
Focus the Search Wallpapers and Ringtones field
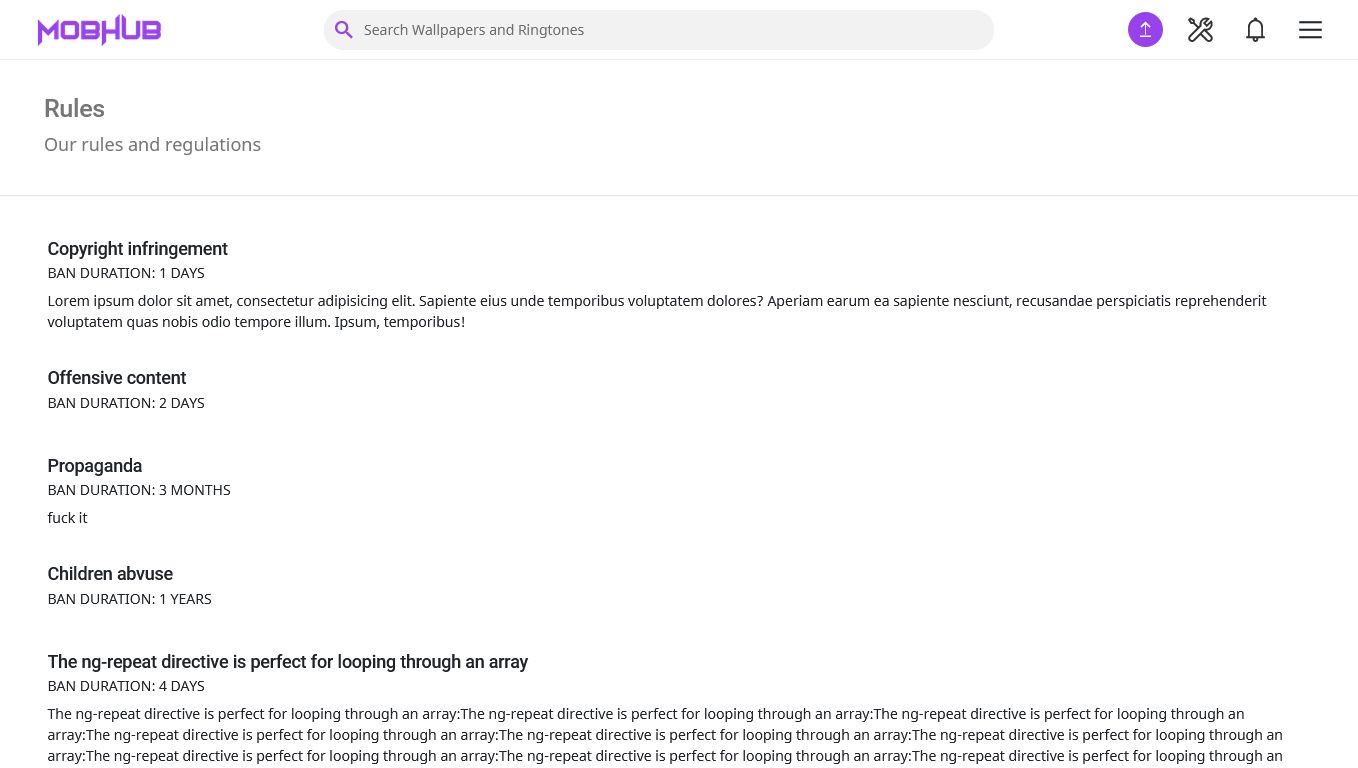click(659, 30)
